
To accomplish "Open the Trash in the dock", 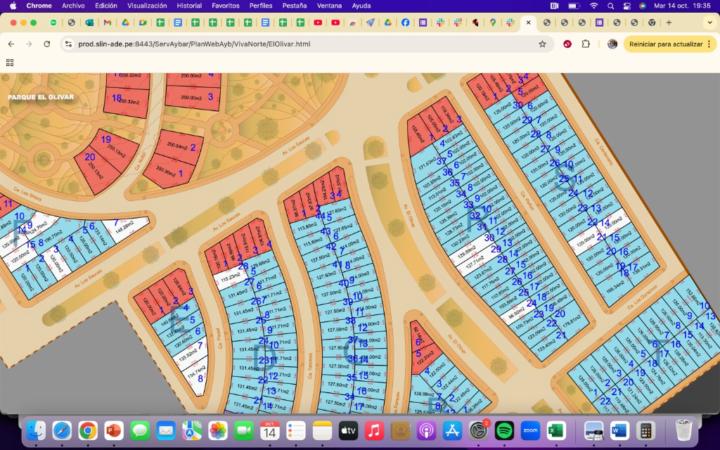I will pos(683,430).
